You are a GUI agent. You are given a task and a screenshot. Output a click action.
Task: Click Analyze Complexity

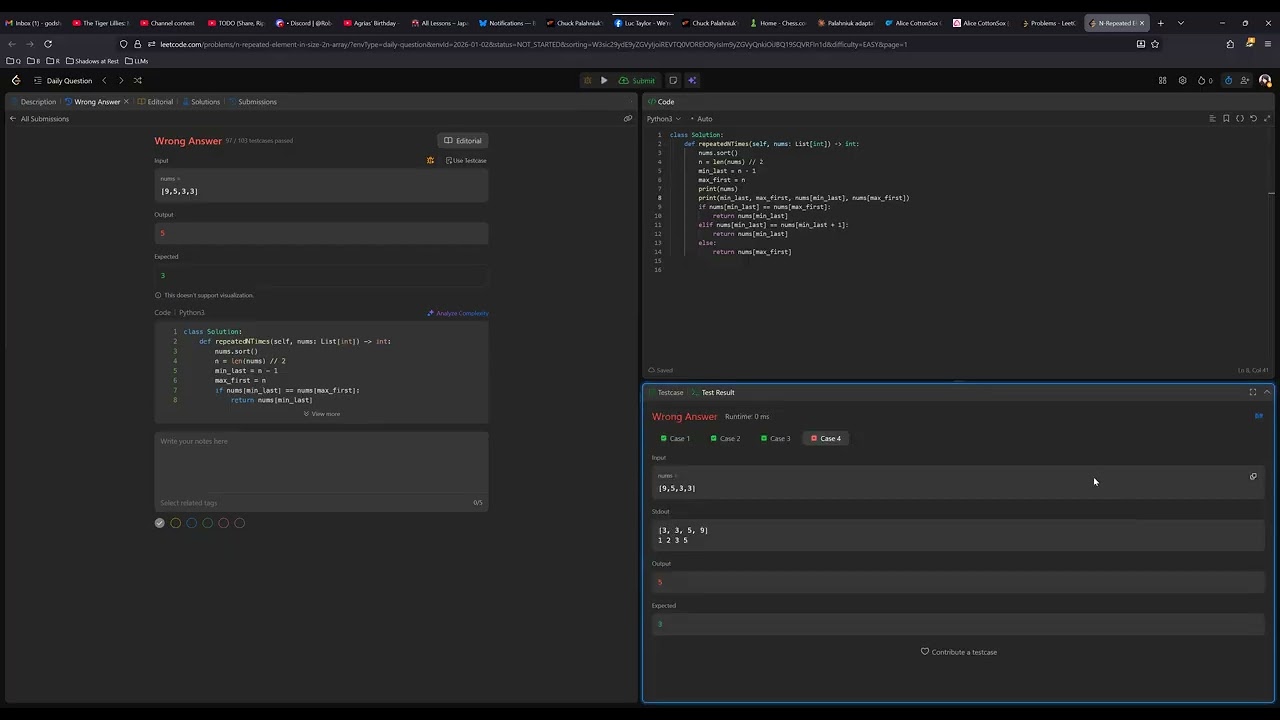coord(458,313)
